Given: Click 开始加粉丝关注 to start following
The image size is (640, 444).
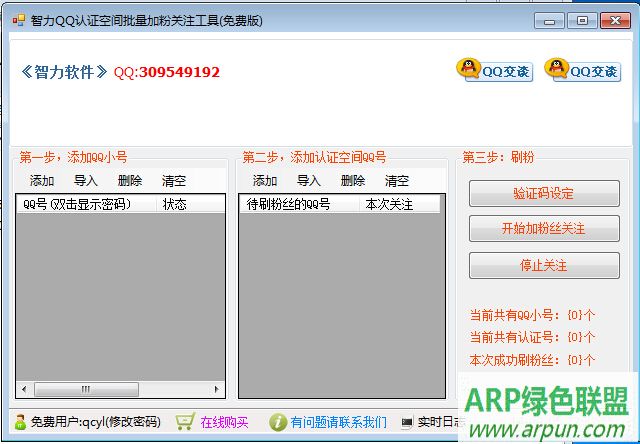Looking at the screenshot, I should click(544, 229).
